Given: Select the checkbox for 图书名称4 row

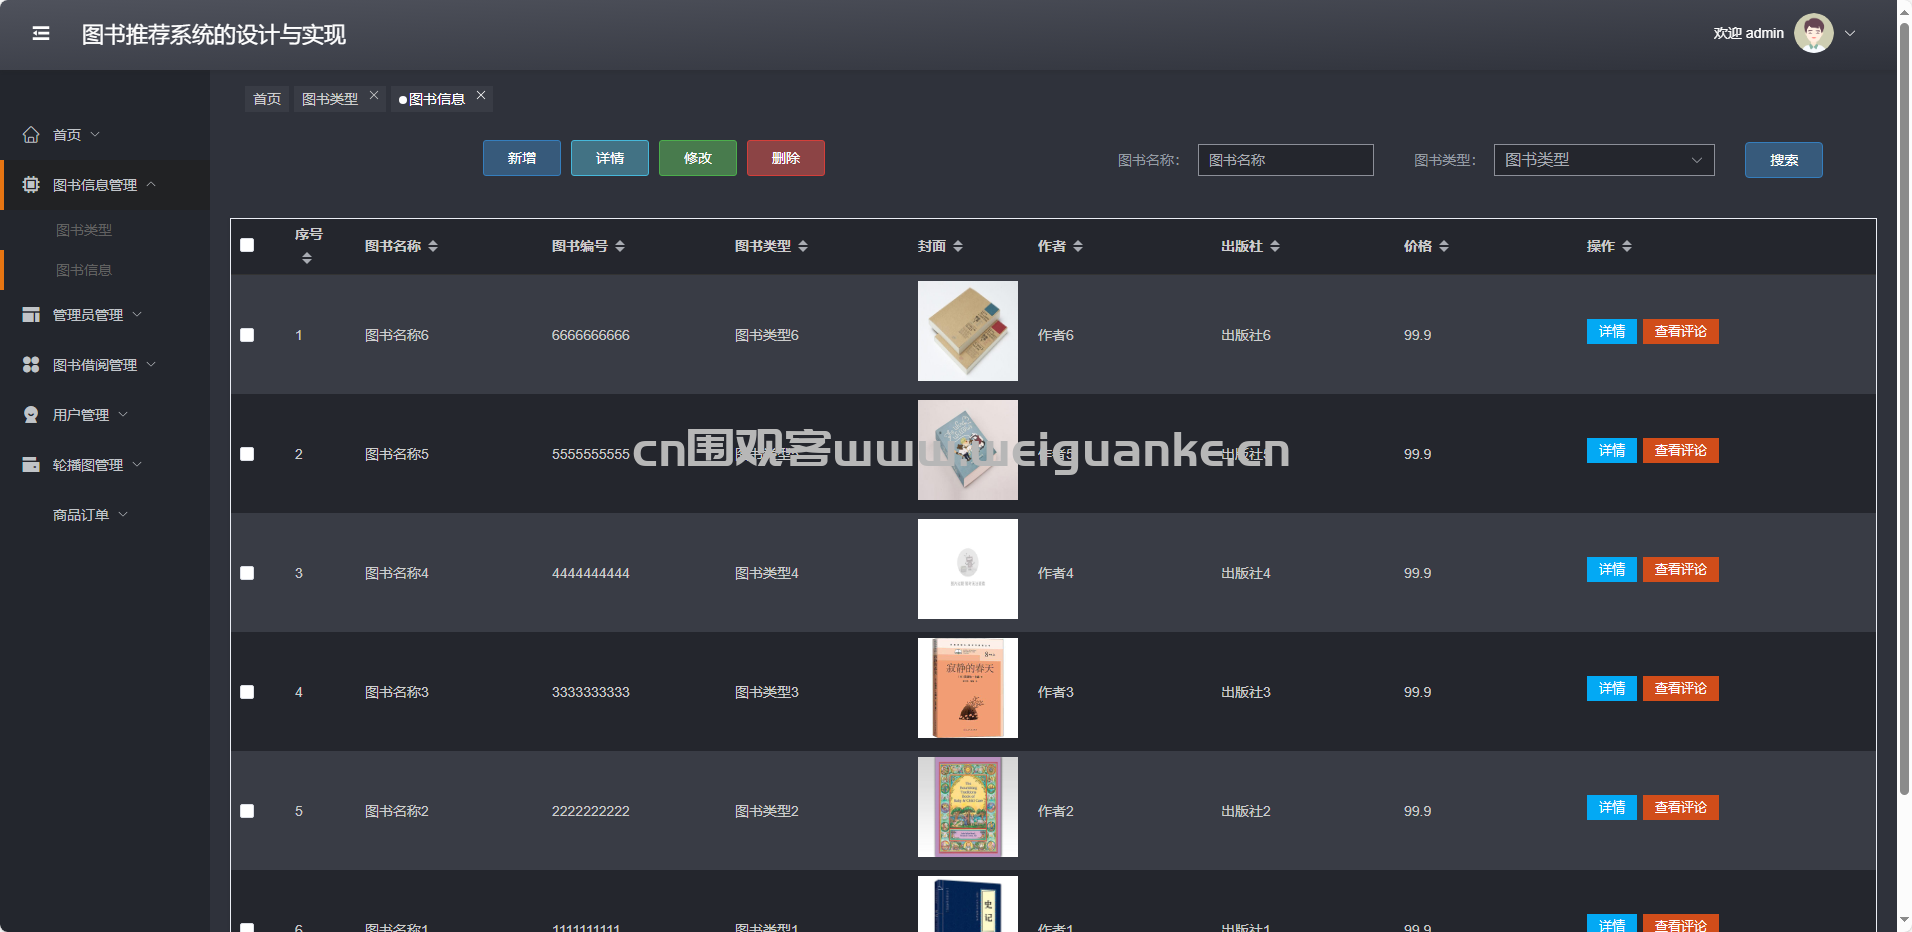Looking at the screenshot, I should tap(247, 573).
